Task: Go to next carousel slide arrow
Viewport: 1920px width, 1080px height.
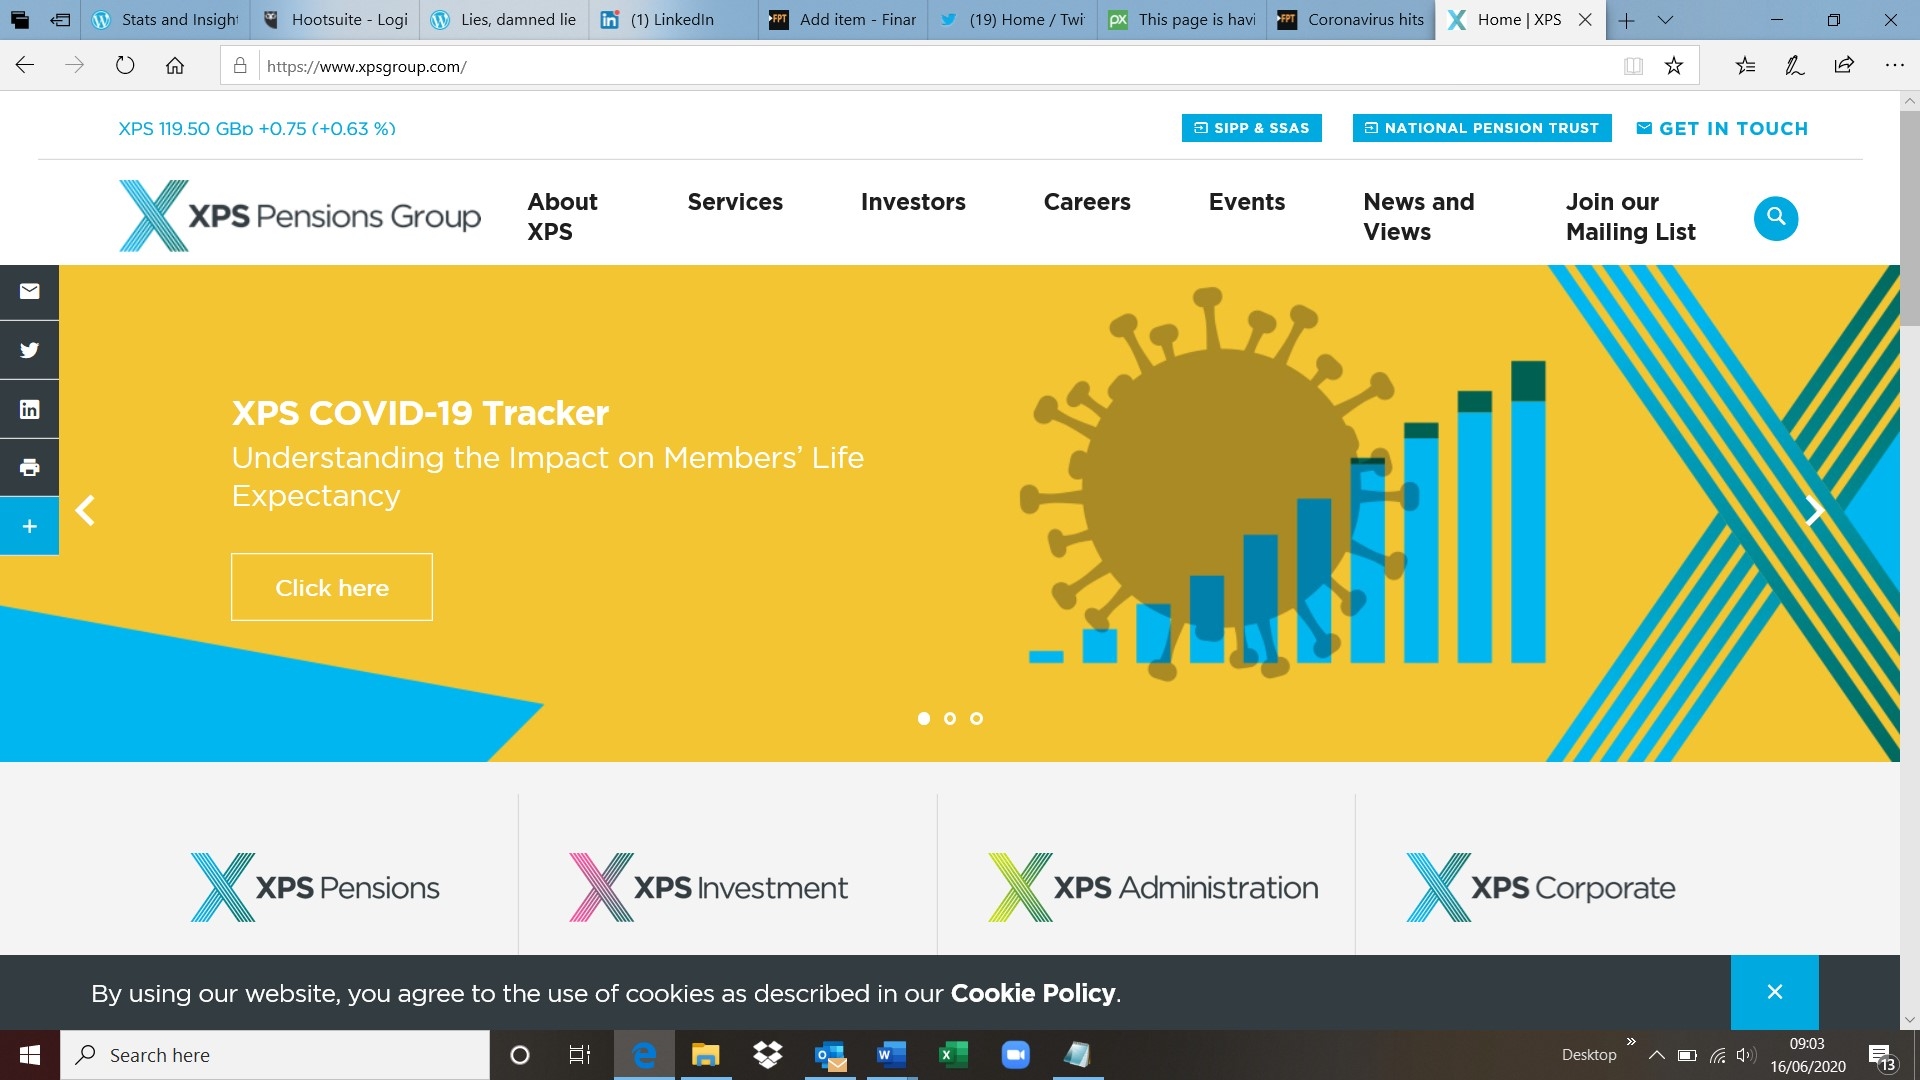Action: (x=1814, y=511)
